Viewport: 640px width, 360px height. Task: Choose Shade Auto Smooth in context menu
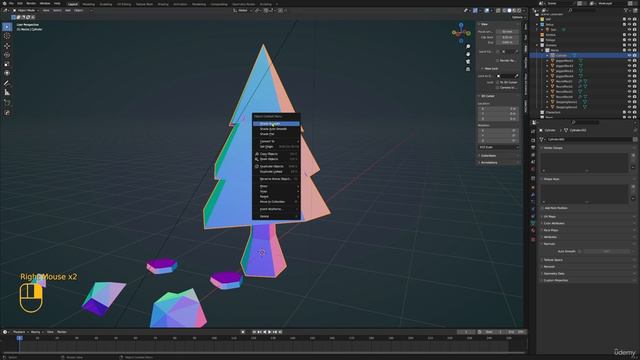tap(276, 129)
